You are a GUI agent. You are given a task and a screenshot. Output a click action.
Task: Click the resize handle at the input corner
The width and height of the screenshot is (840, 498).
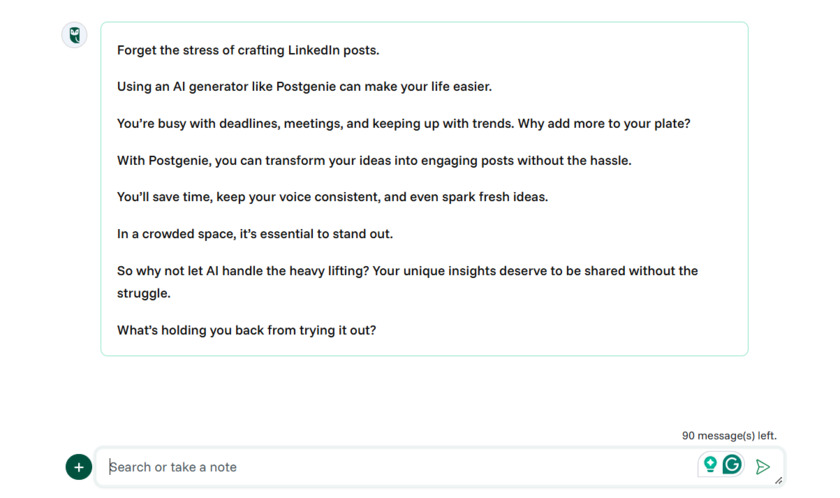coord(778,480)
